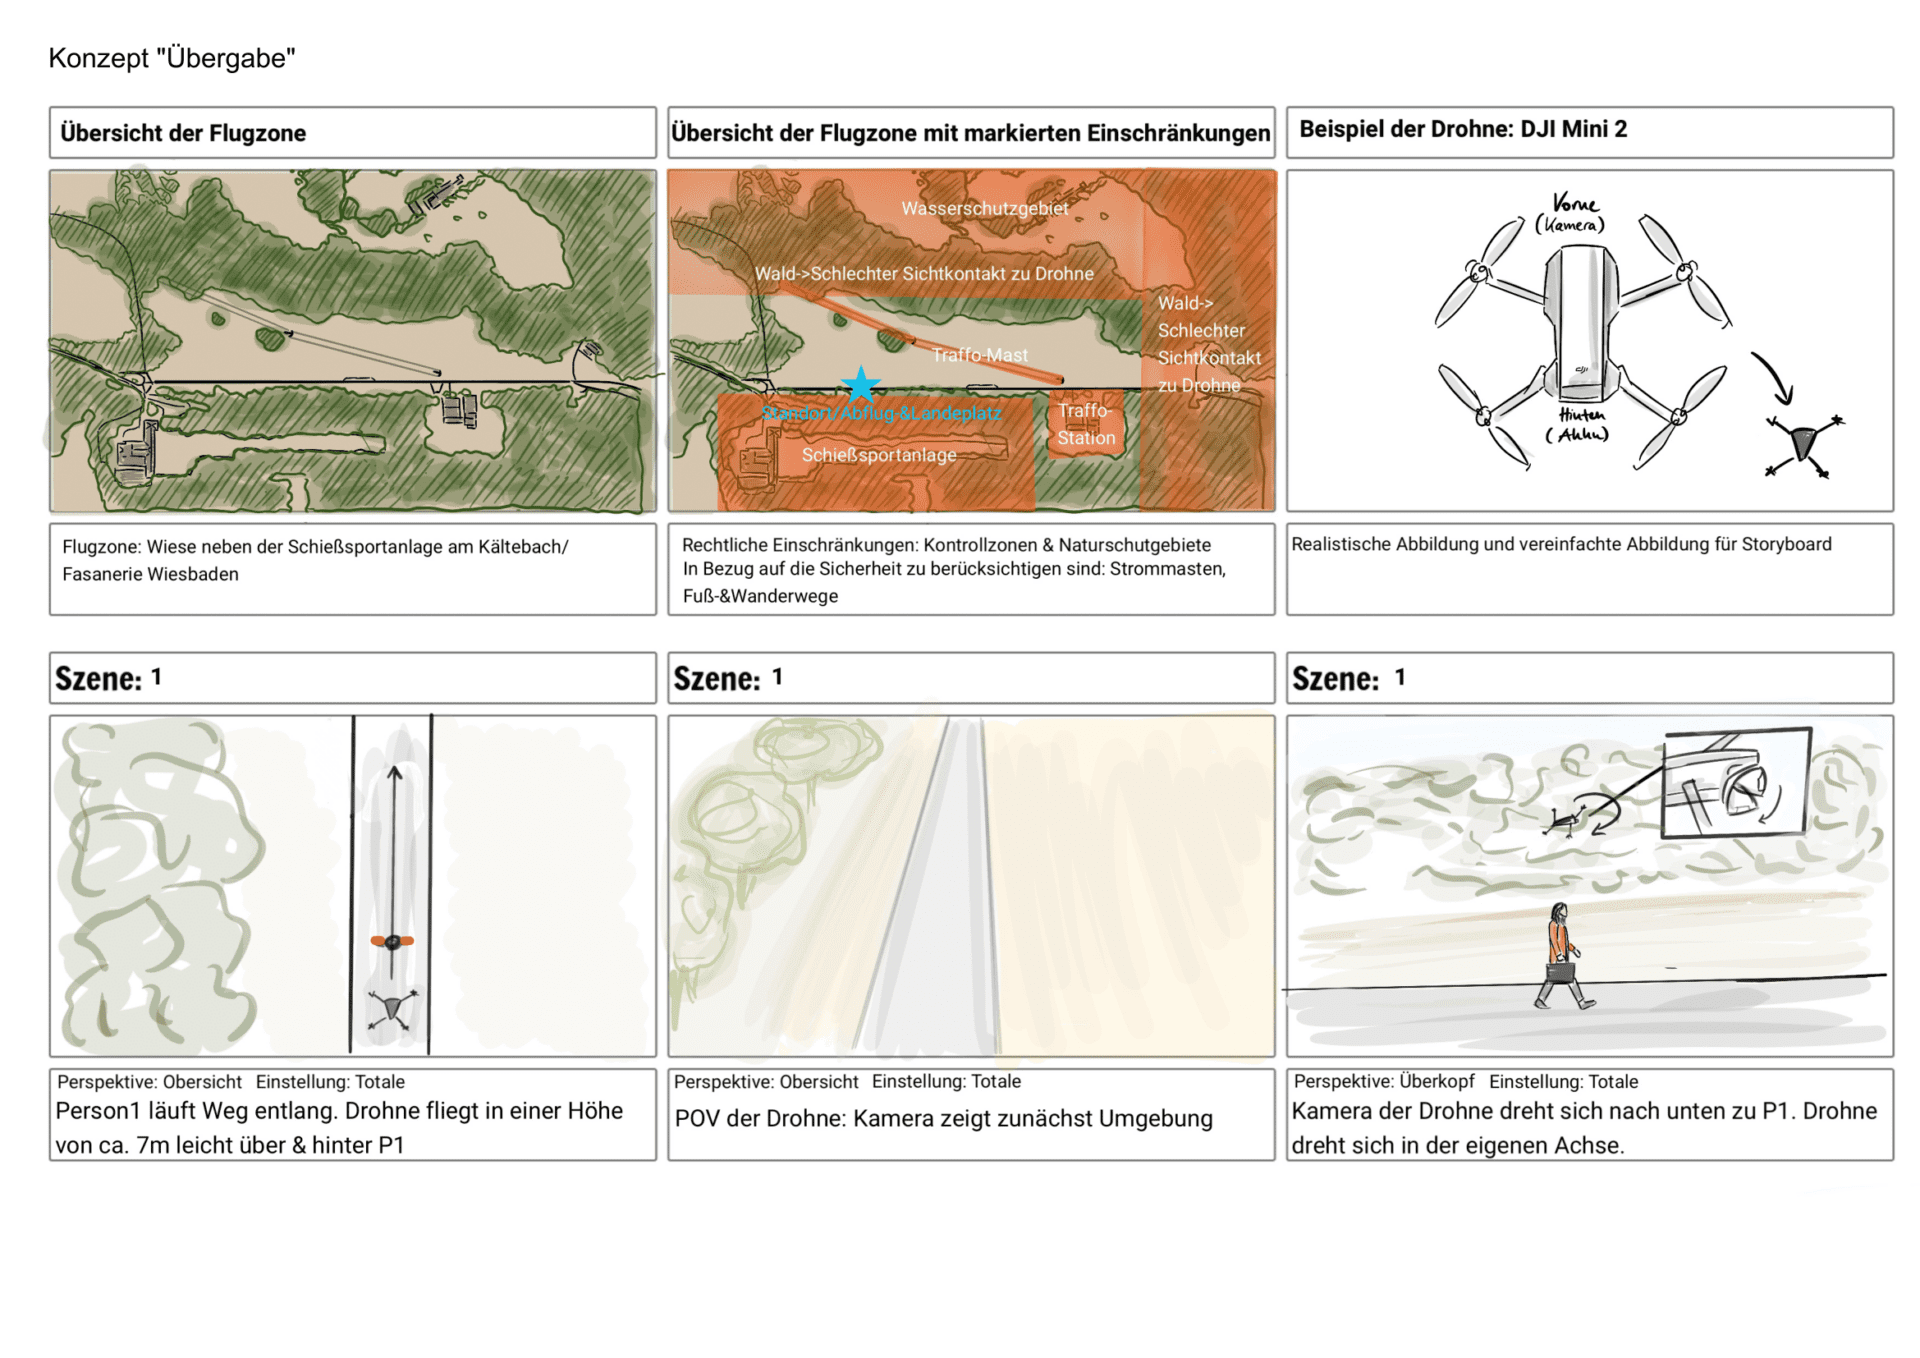Open the flight zone overview map thumbnail

tap(352, 340)
